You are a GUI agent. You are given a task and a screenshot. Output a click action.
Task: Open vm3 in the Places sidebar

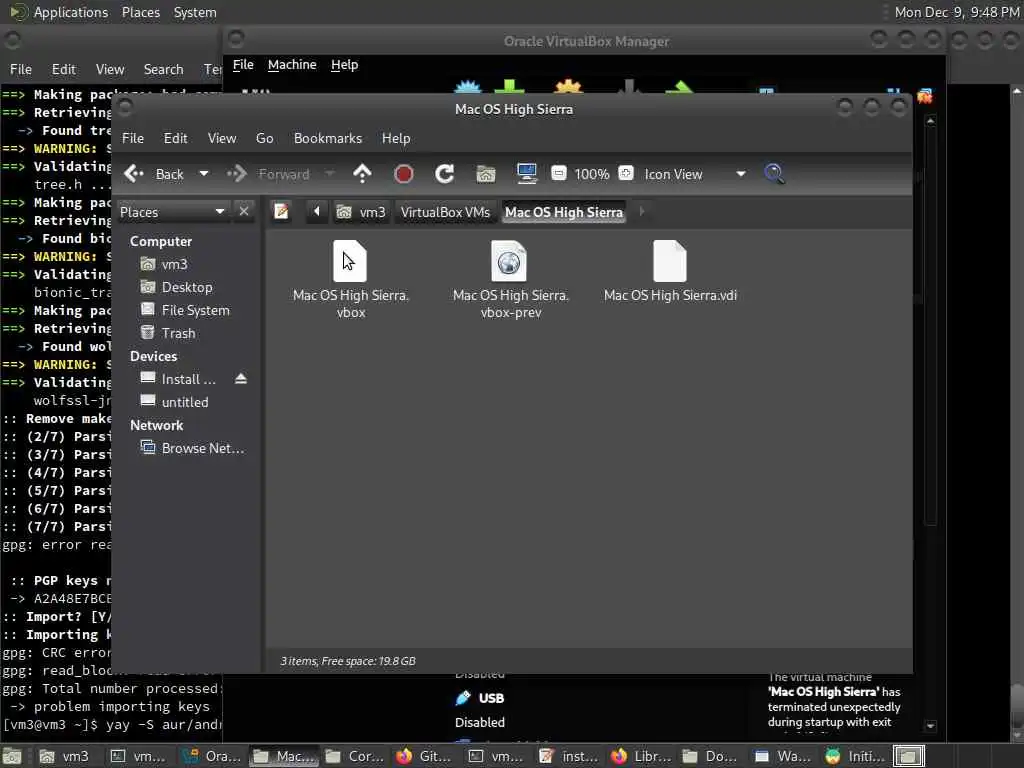point(174,264)
